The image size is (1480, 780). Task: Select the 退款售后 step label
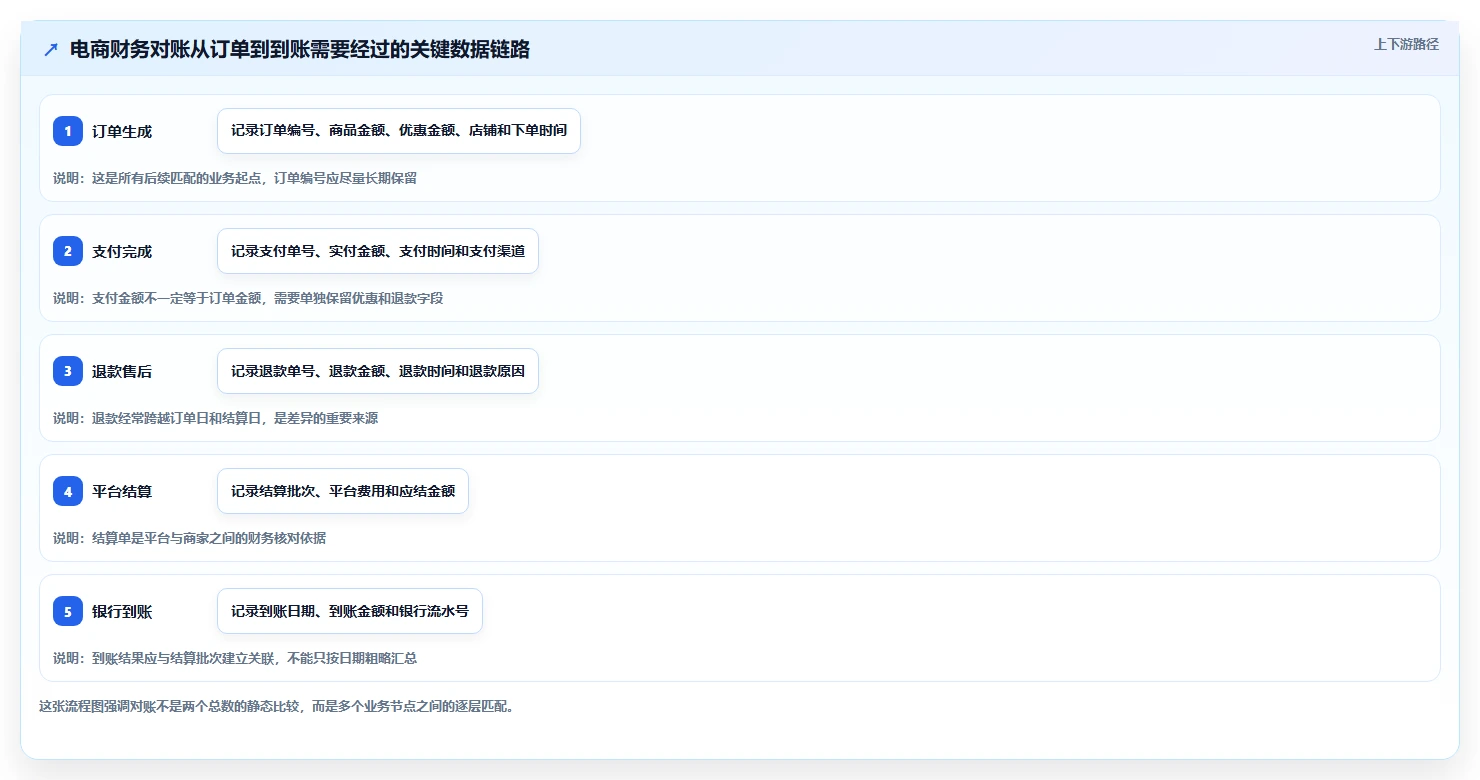[122, 371]
